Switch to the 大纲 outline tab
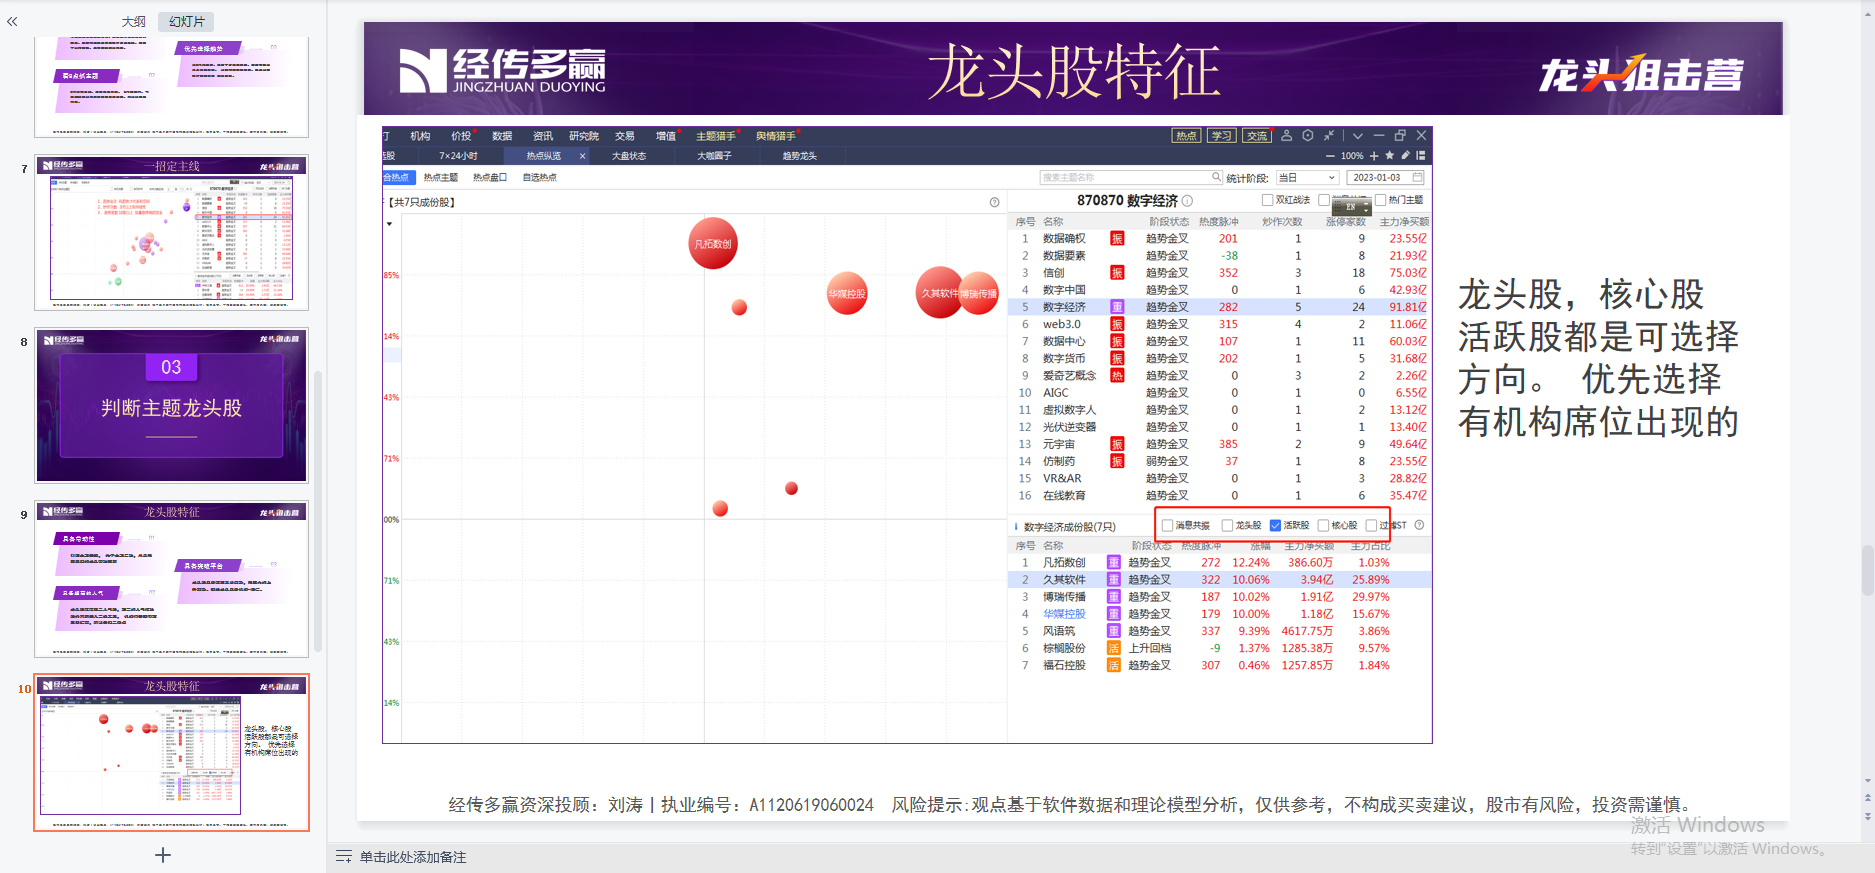 click(134, 21)
